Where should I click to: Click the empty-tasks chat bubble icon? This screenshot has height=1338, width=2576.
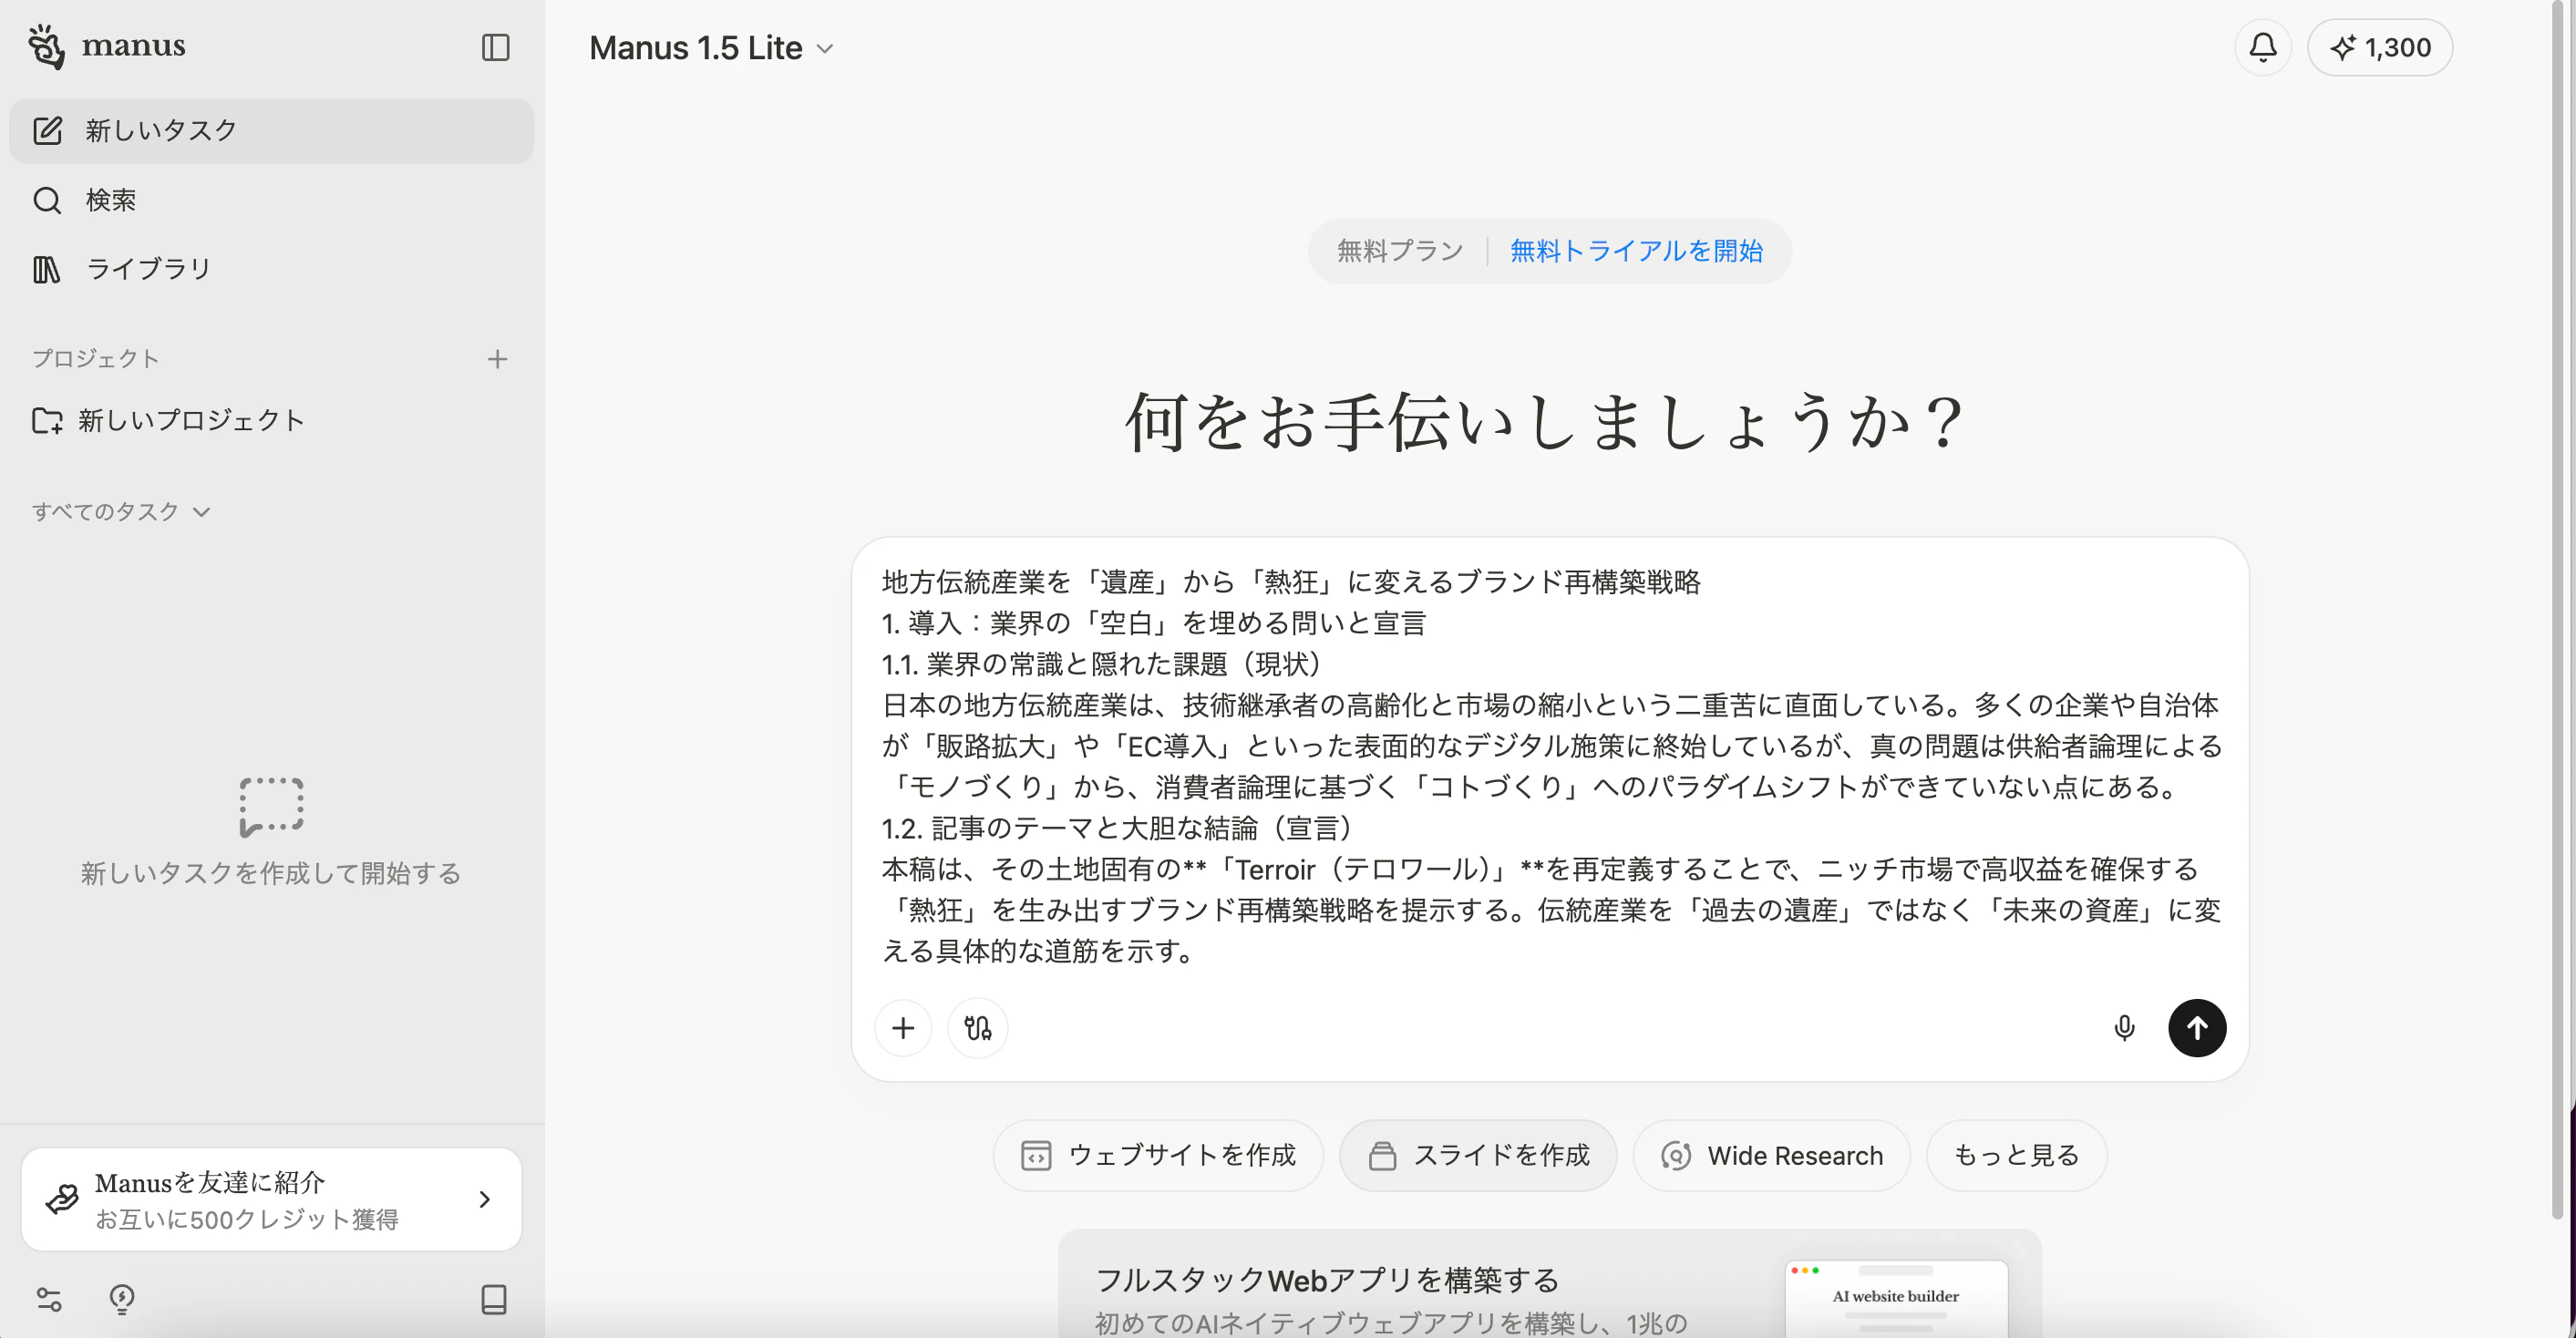271,806
